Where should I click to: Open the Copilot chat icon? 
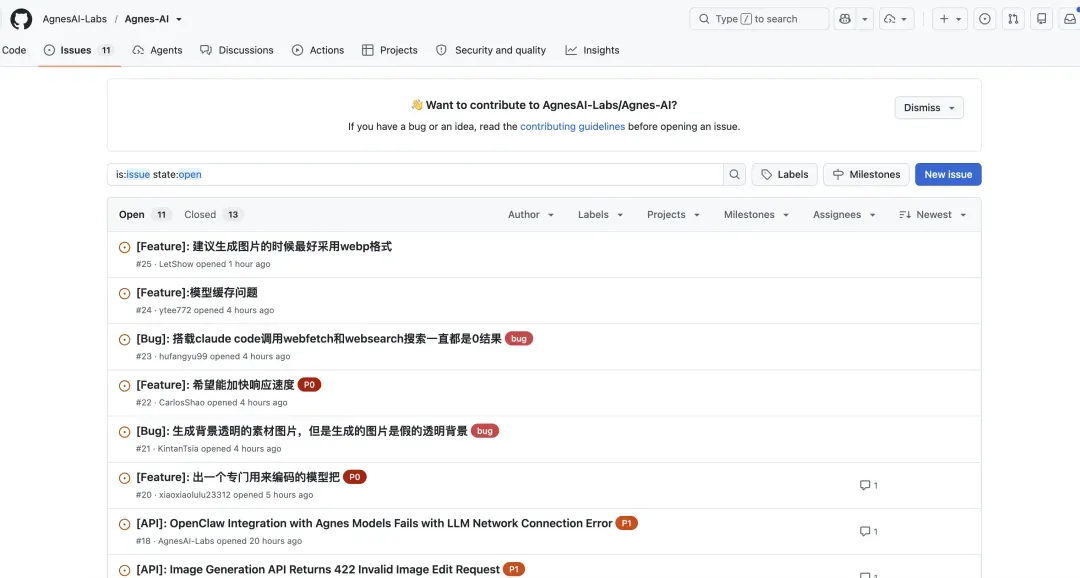coord(844,19)
